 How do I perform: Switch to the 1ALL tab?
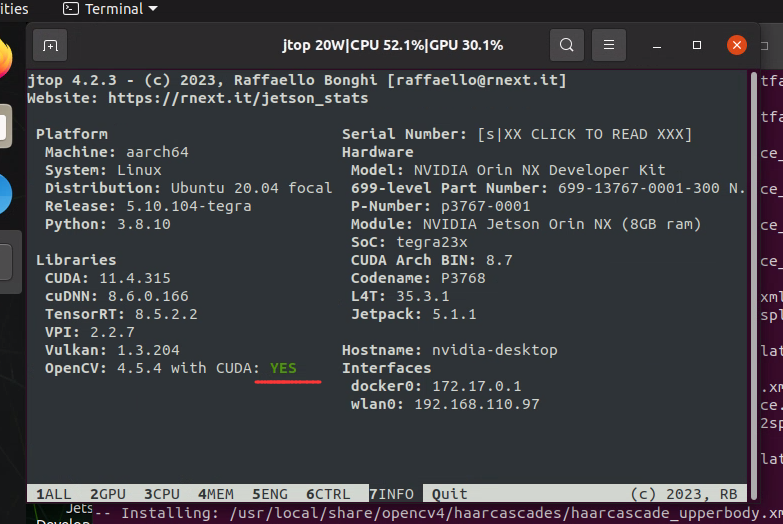(x=53, y=494)
